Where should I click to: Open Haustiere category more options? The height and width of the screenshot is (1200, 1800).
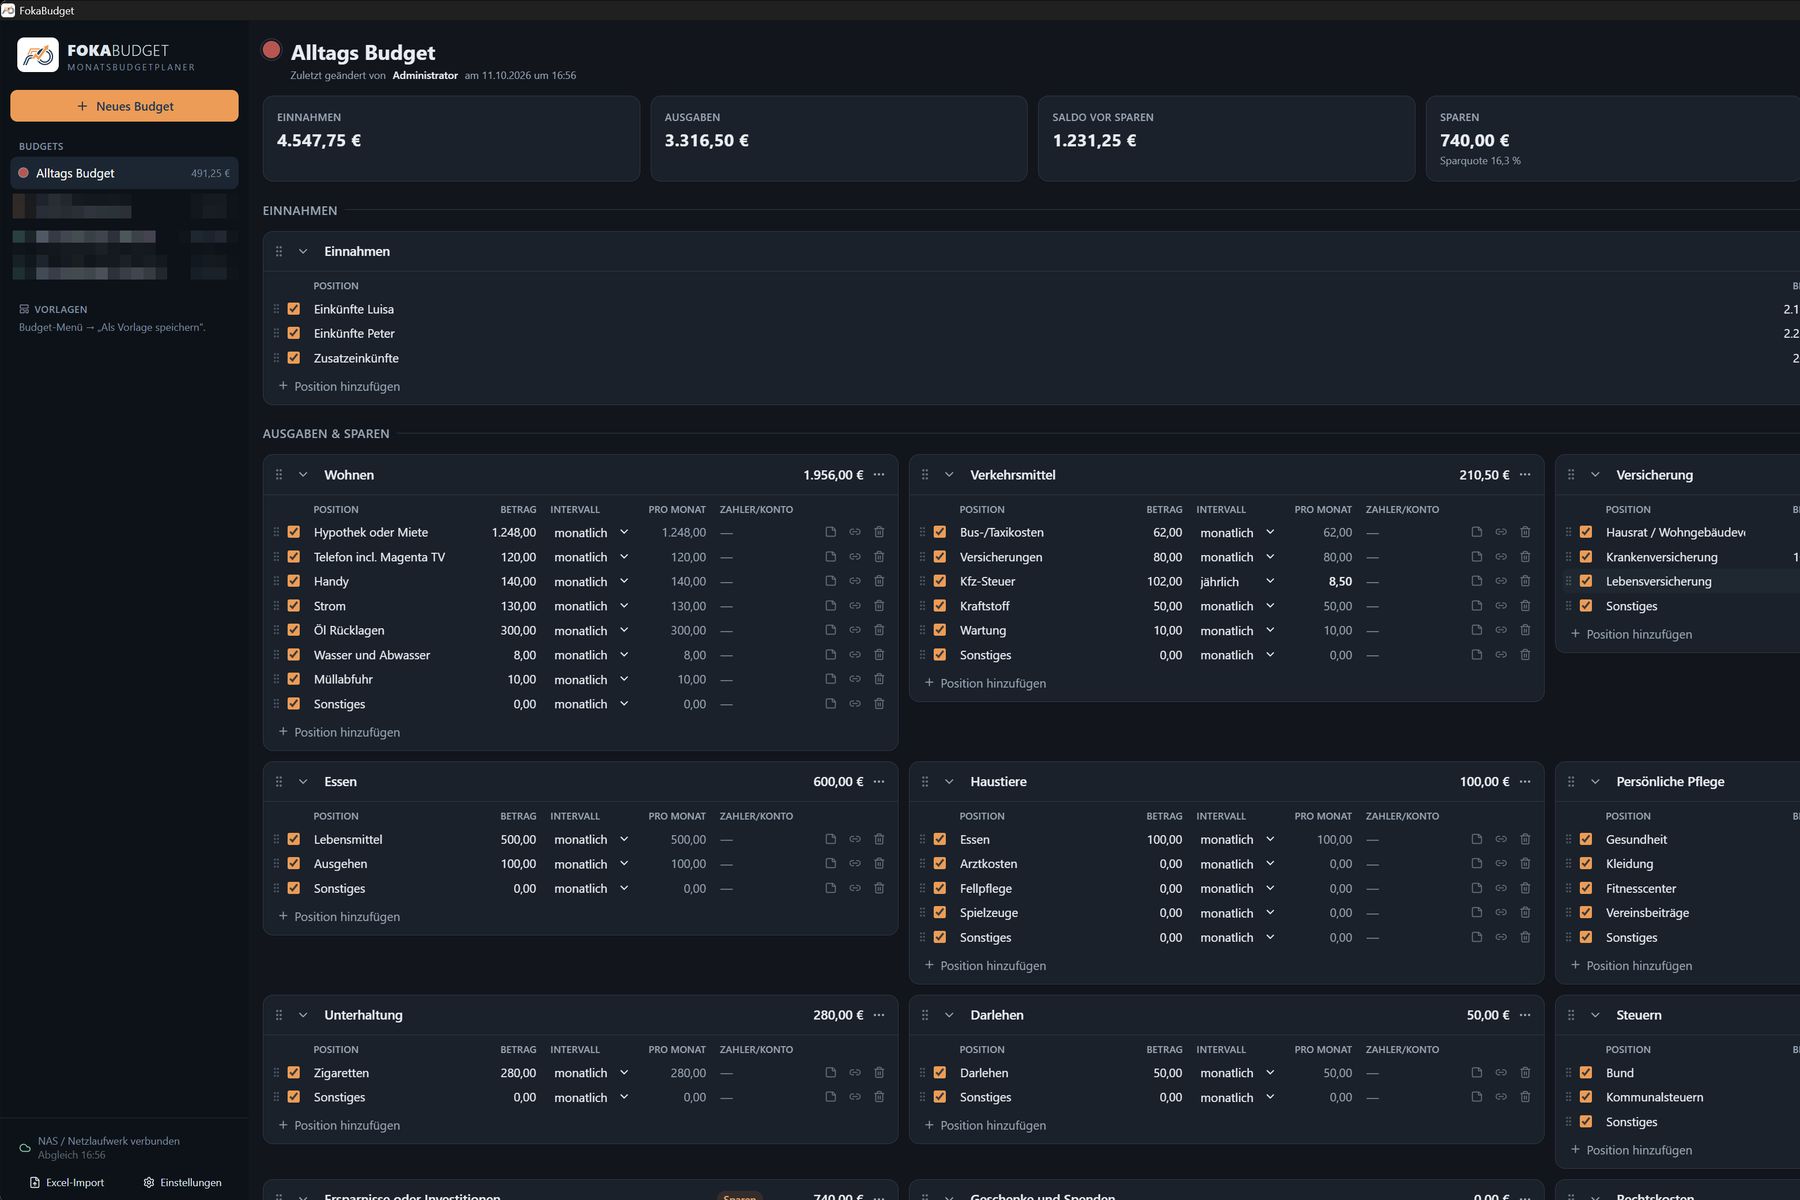click(x=1525, y=782)
